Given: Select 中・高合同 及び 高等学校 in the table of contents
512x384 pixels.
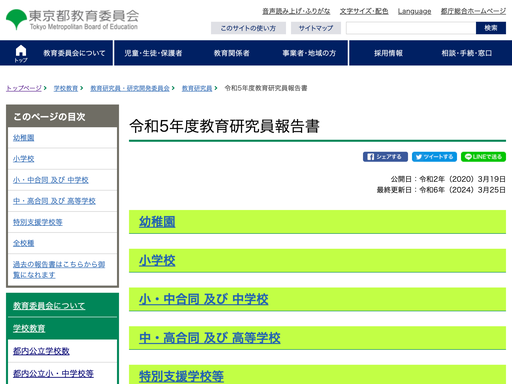Looking at the screenshot, I should coord(54,201).
